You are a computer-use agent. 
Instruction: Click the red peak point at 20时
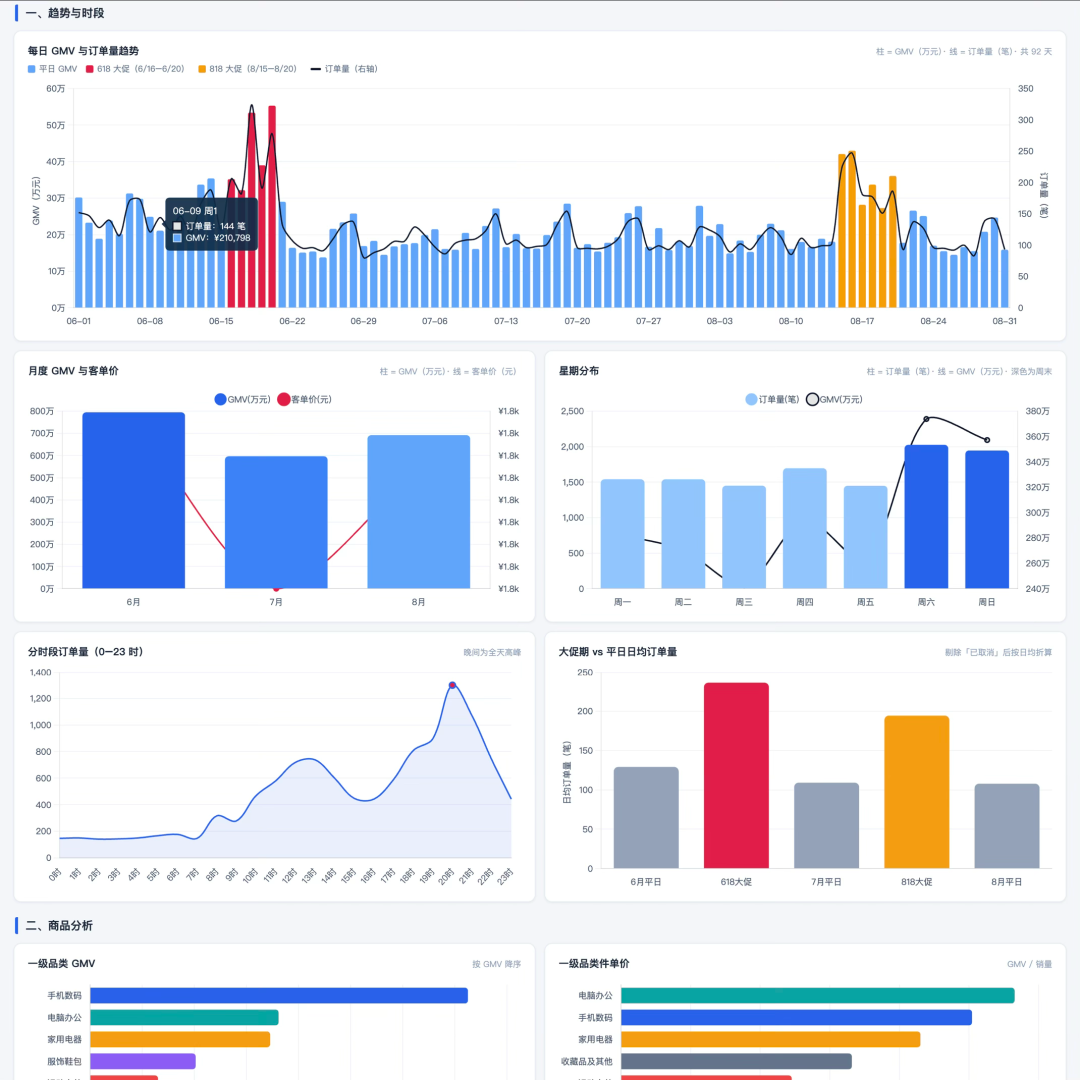click(x=453, y=685)
